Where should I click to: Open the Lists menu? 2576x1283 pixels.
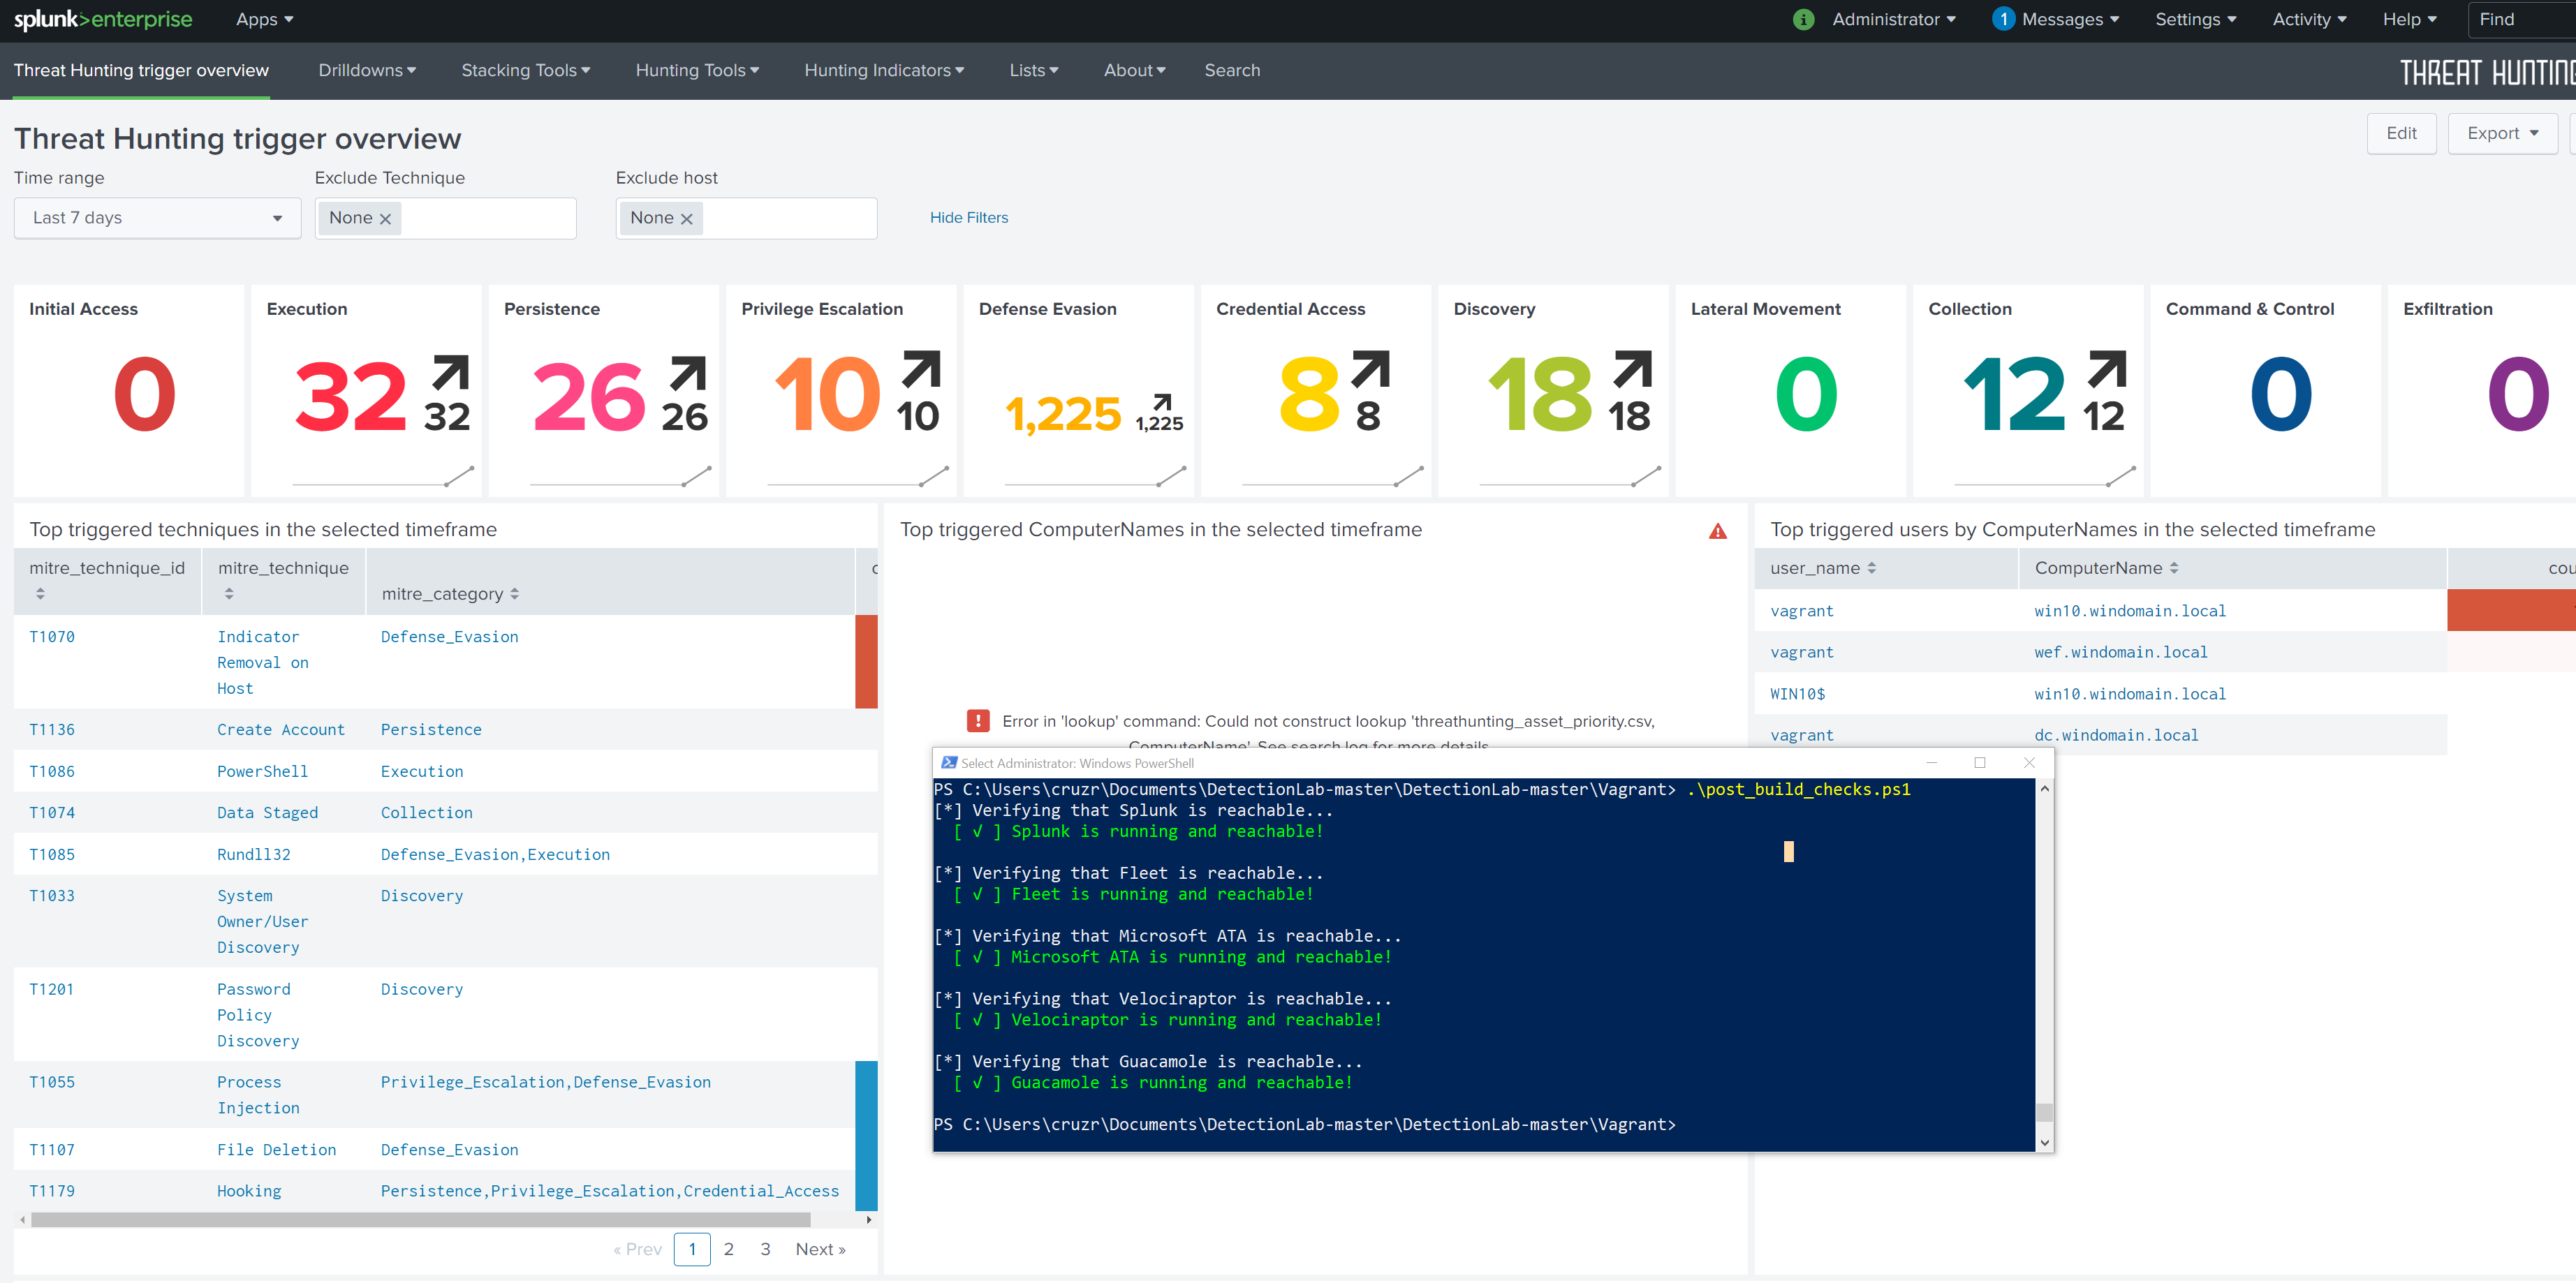(1033, 70)
